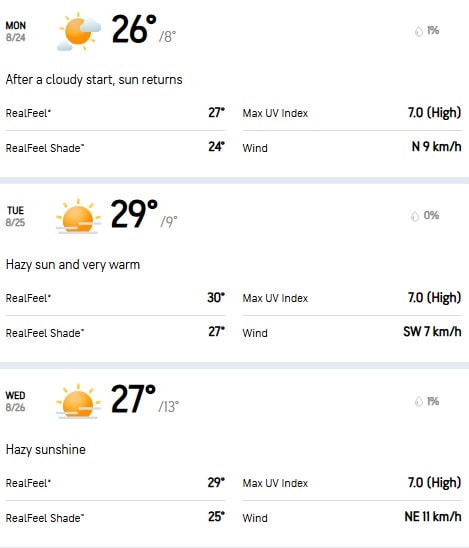Screen dimensions: 469x548
Task: Click the raindrop icon next to Monday's 1%
Action: [419, 31]
